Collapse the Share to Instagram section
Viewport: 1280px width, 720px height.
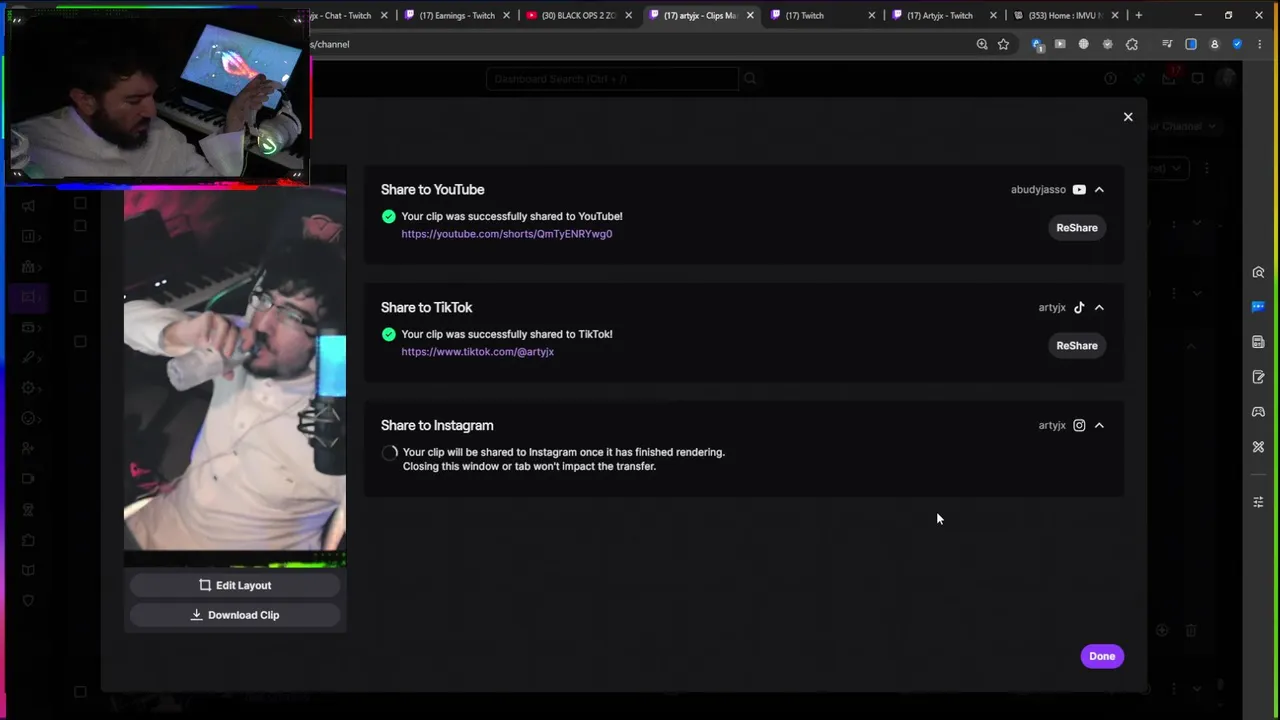click(1099, 426)
